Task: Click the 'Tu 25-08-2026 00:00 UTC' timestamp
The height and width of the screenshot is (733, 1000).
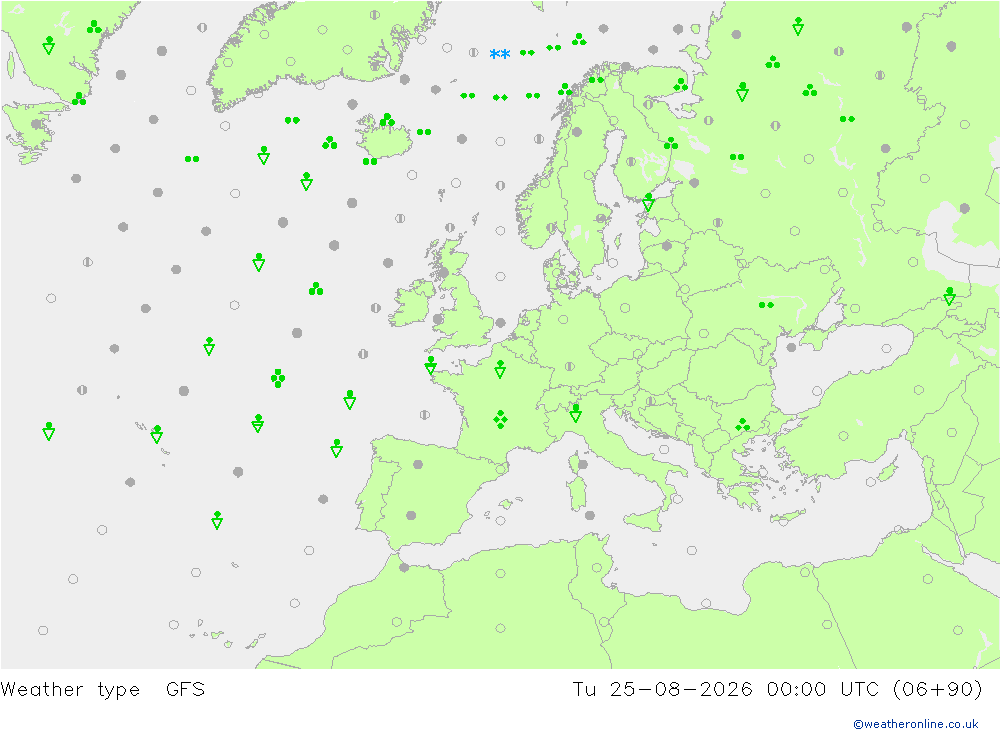Action: [x=725, y=689]
